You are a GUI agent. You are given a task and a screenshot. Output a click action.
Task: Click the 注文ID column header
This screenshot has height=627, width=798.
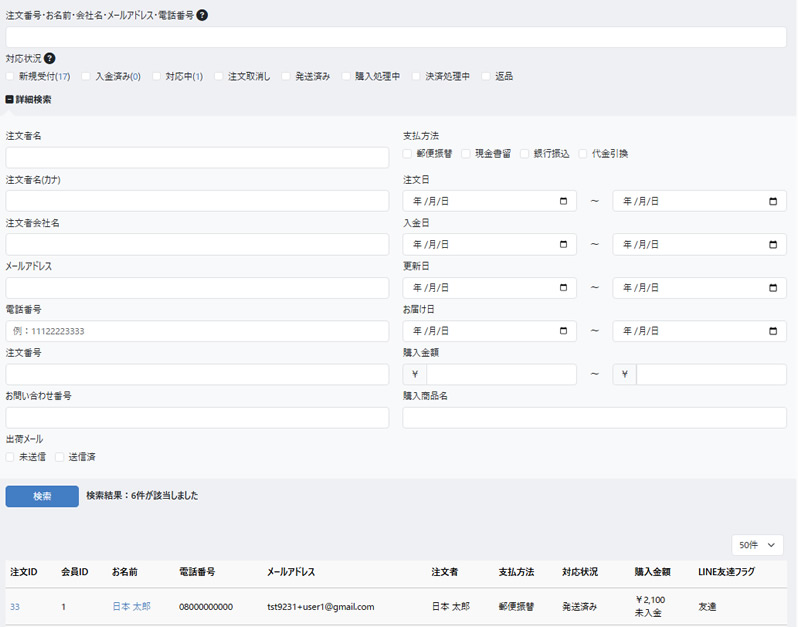click(23, 572)
